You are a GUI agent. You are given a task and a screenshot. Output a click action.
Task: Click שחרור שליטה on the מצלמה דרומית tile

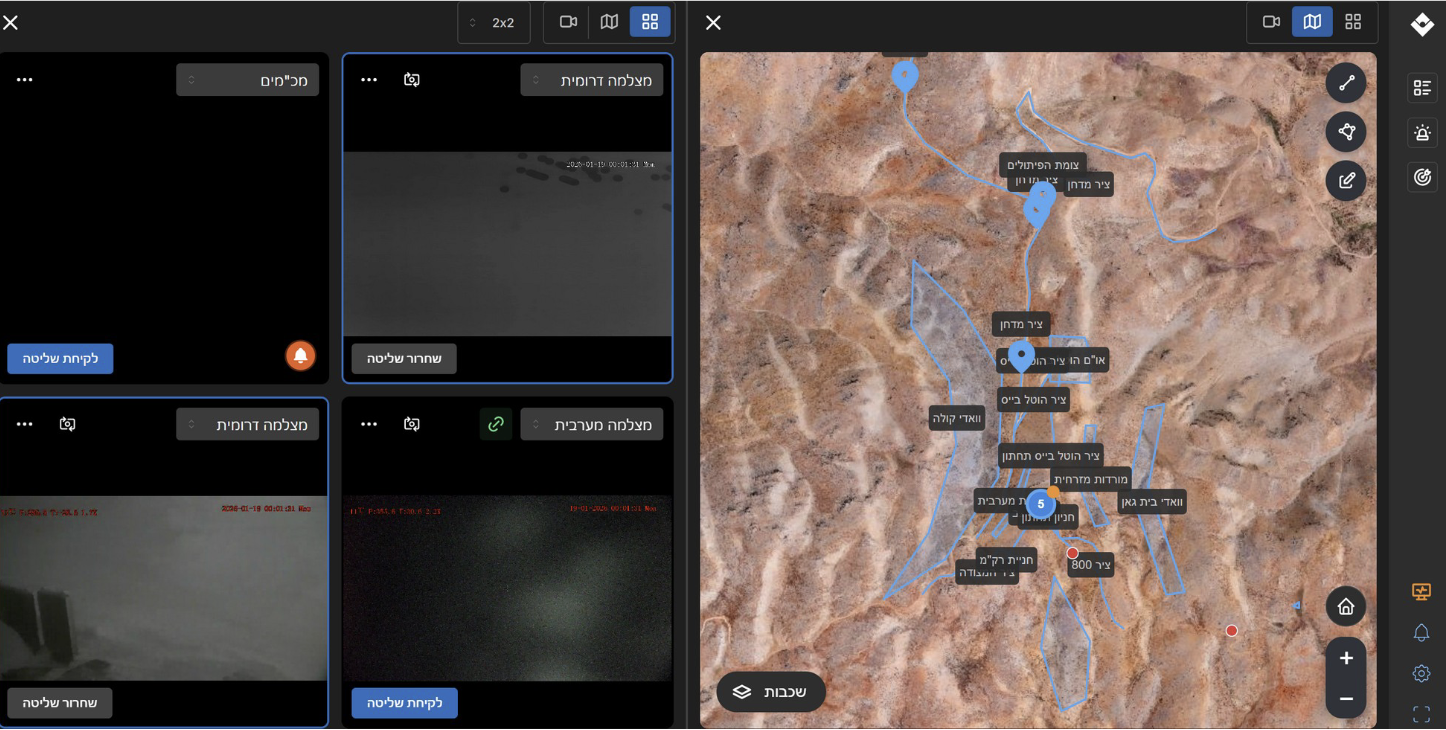pos(404,359)
